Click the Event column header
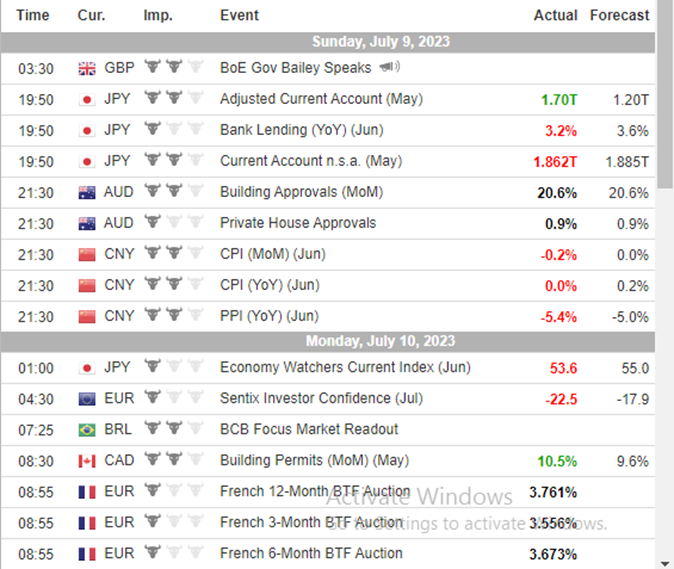This screenshot has height=569, width=674. (x=239, y=15)
